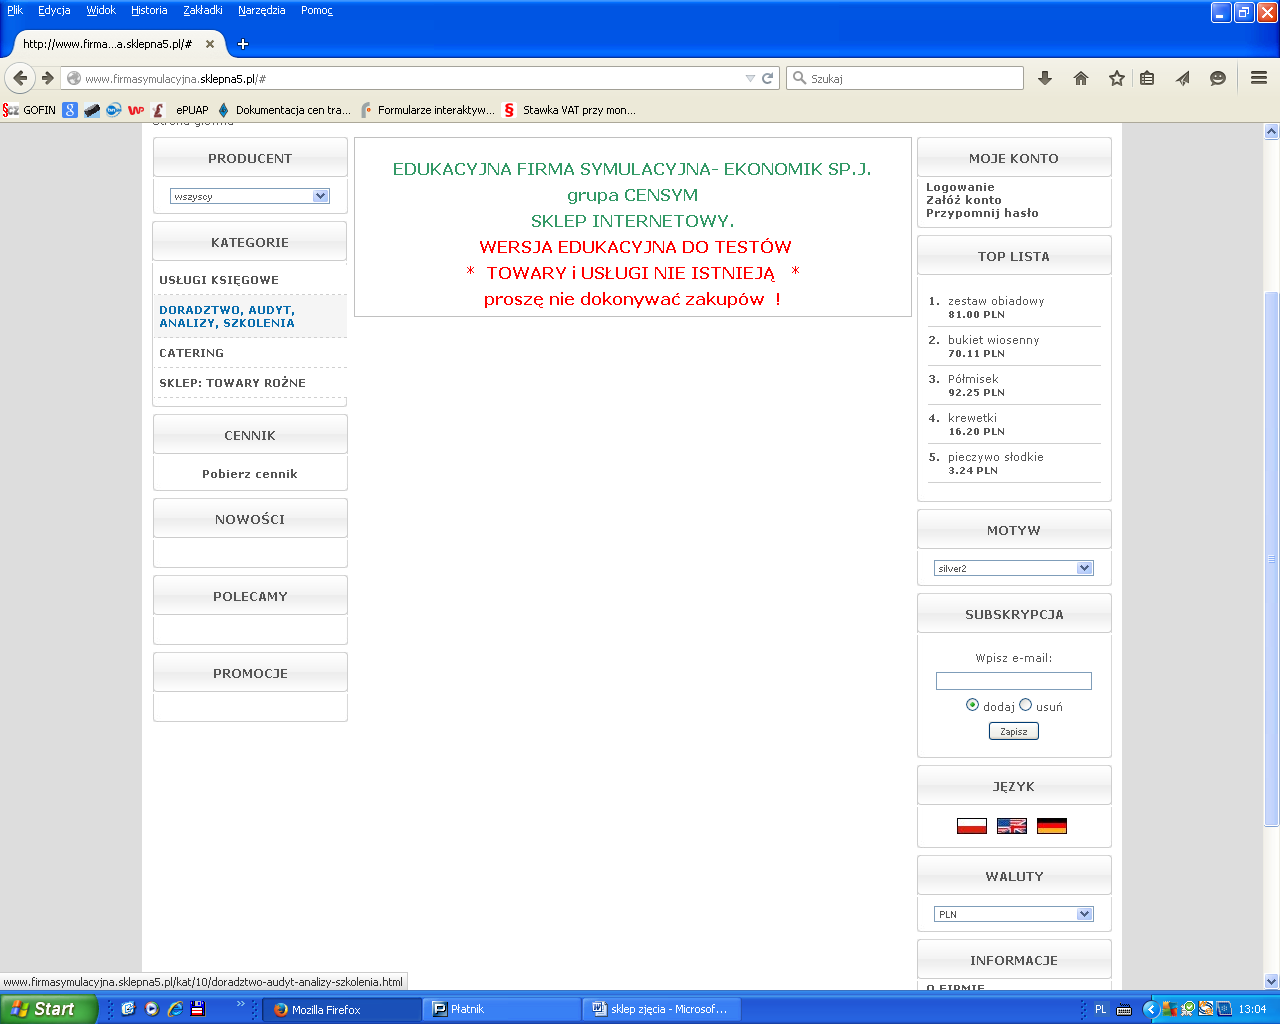The height and width of the screenshot is (1024, 1280).
Task: Click the paper plane share icon
Action: pyautogui.click(x=1183, y=78)
